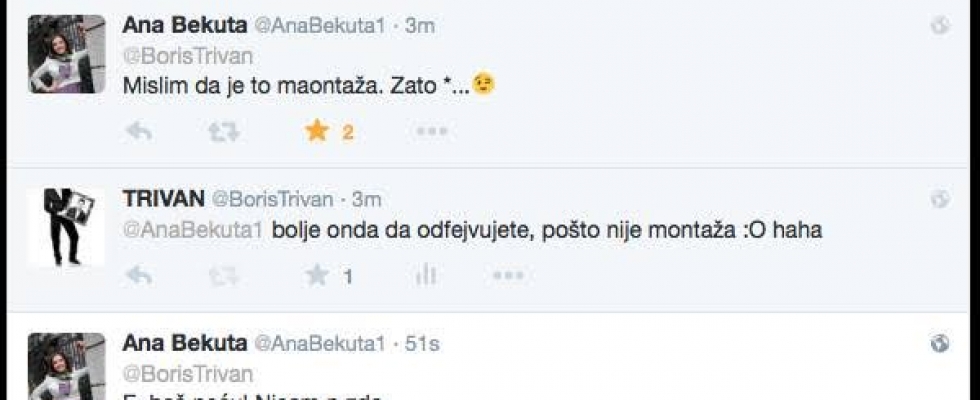Reply to Ana Bekuta's first tweet
This screenshot has height=400, width=980.
pyautogui.click(x=139, y=131)
